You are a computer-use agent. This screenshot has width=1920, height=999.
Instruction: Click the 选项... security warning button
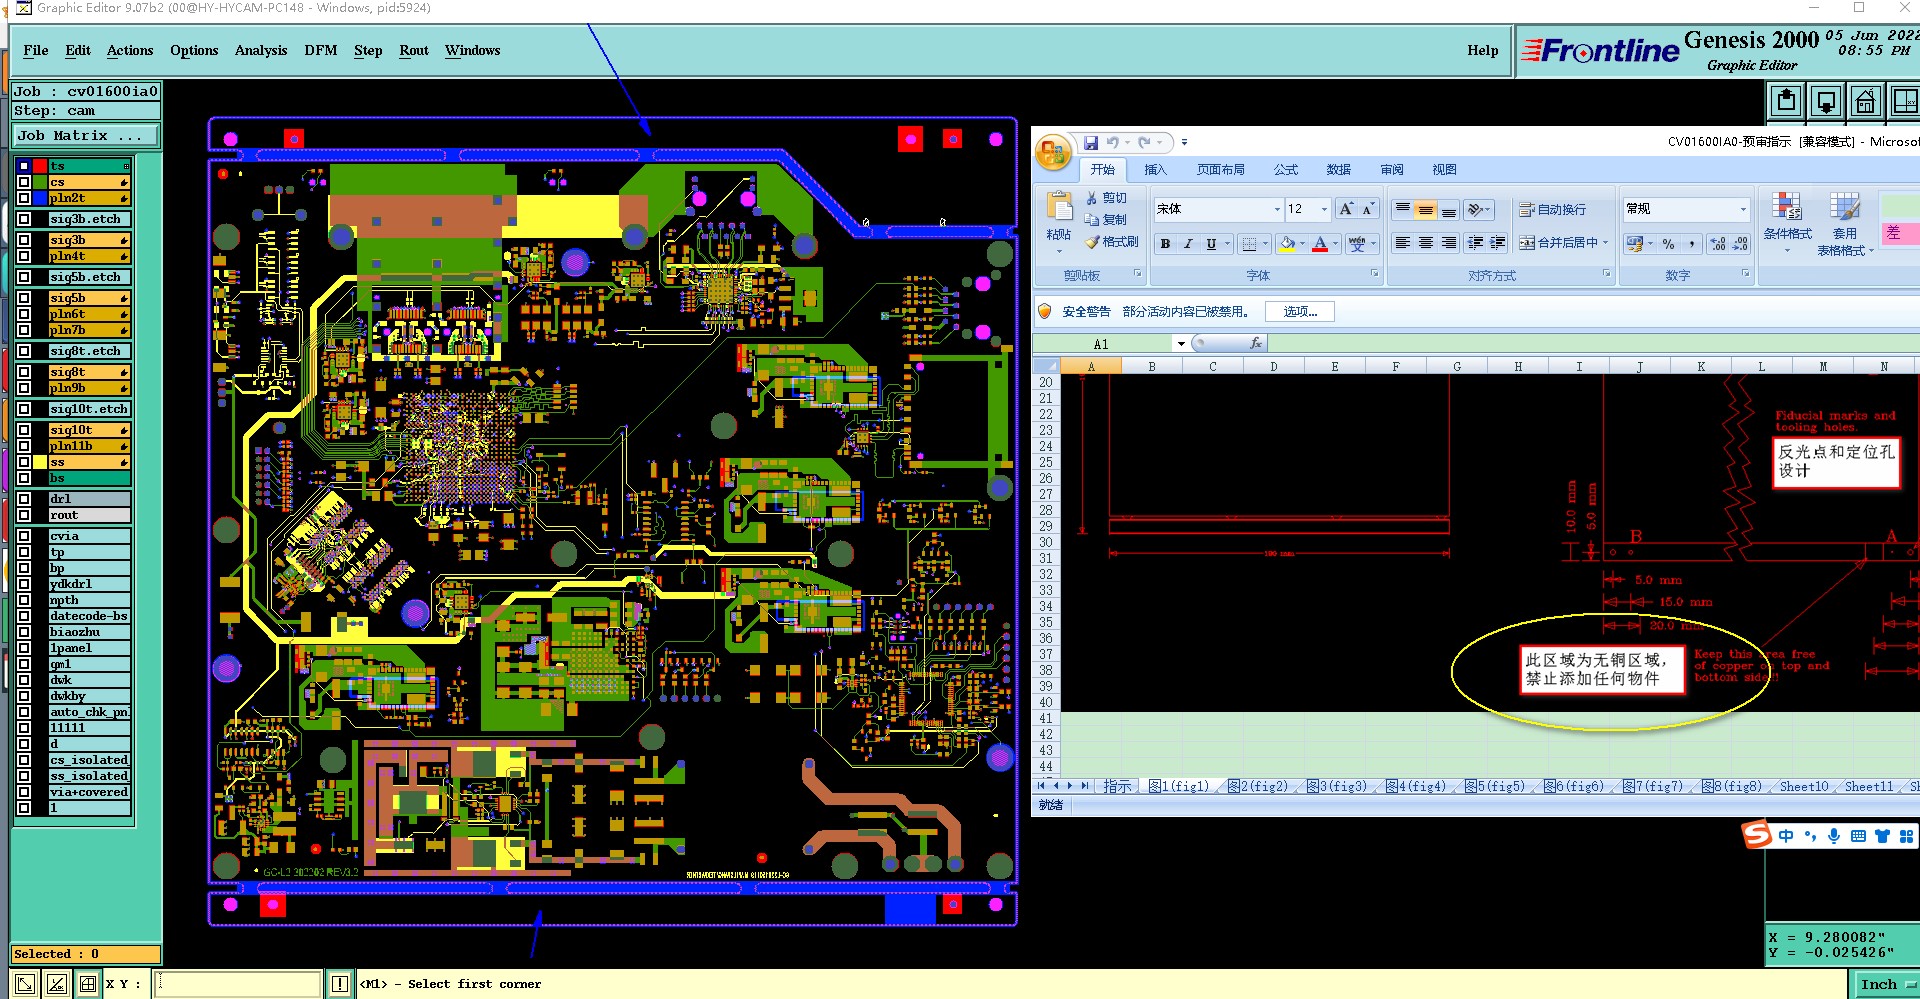coord(1300,312)
